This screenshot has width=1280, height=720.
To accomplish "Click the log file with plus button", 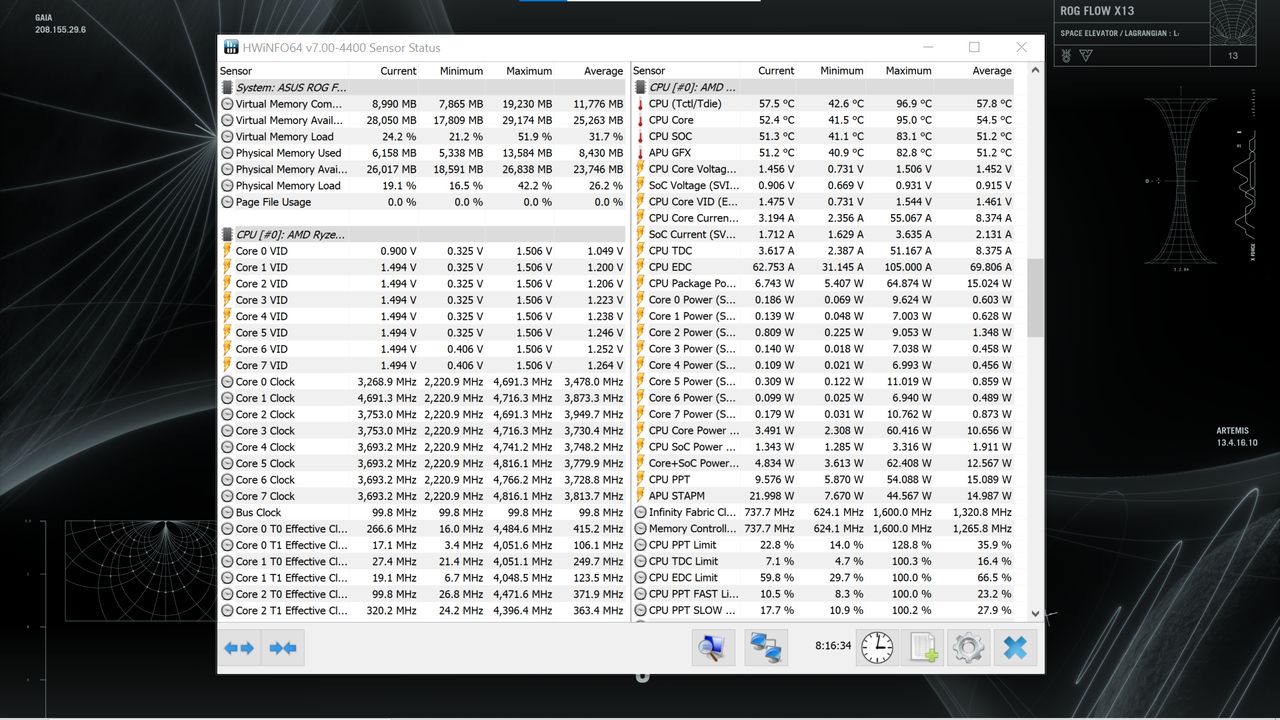I will pyautogui.click(x=922, y=648).
